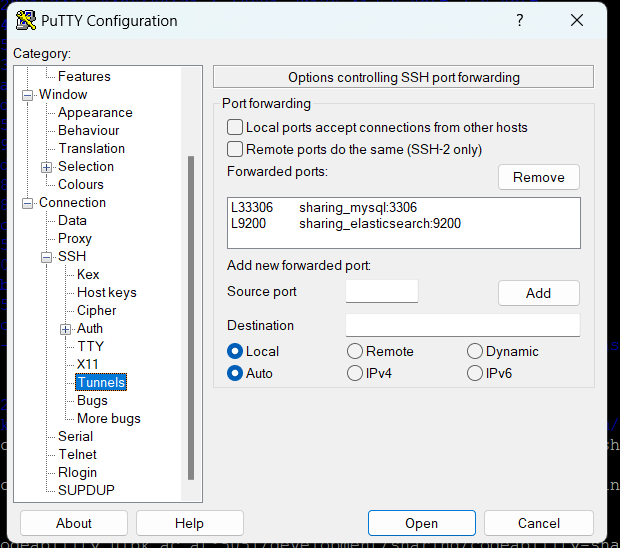Open the Telnet category

click(x=77, y=454)
